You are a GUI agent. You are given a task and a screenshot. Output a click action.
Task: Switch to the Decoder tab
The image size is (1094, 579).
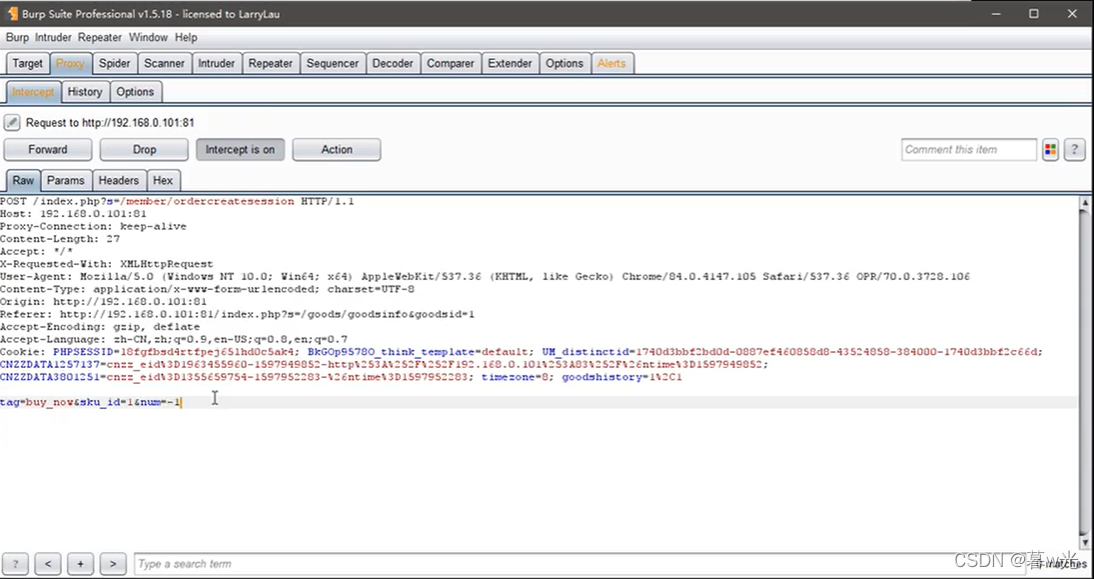click(393, 63)
